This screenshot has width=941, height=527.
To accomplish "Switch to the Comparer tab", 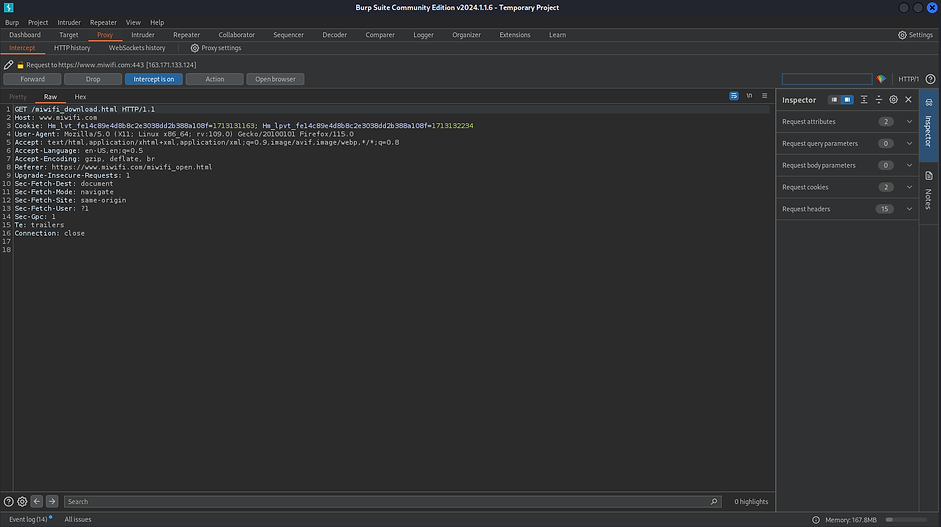I will tap(380, 35).
